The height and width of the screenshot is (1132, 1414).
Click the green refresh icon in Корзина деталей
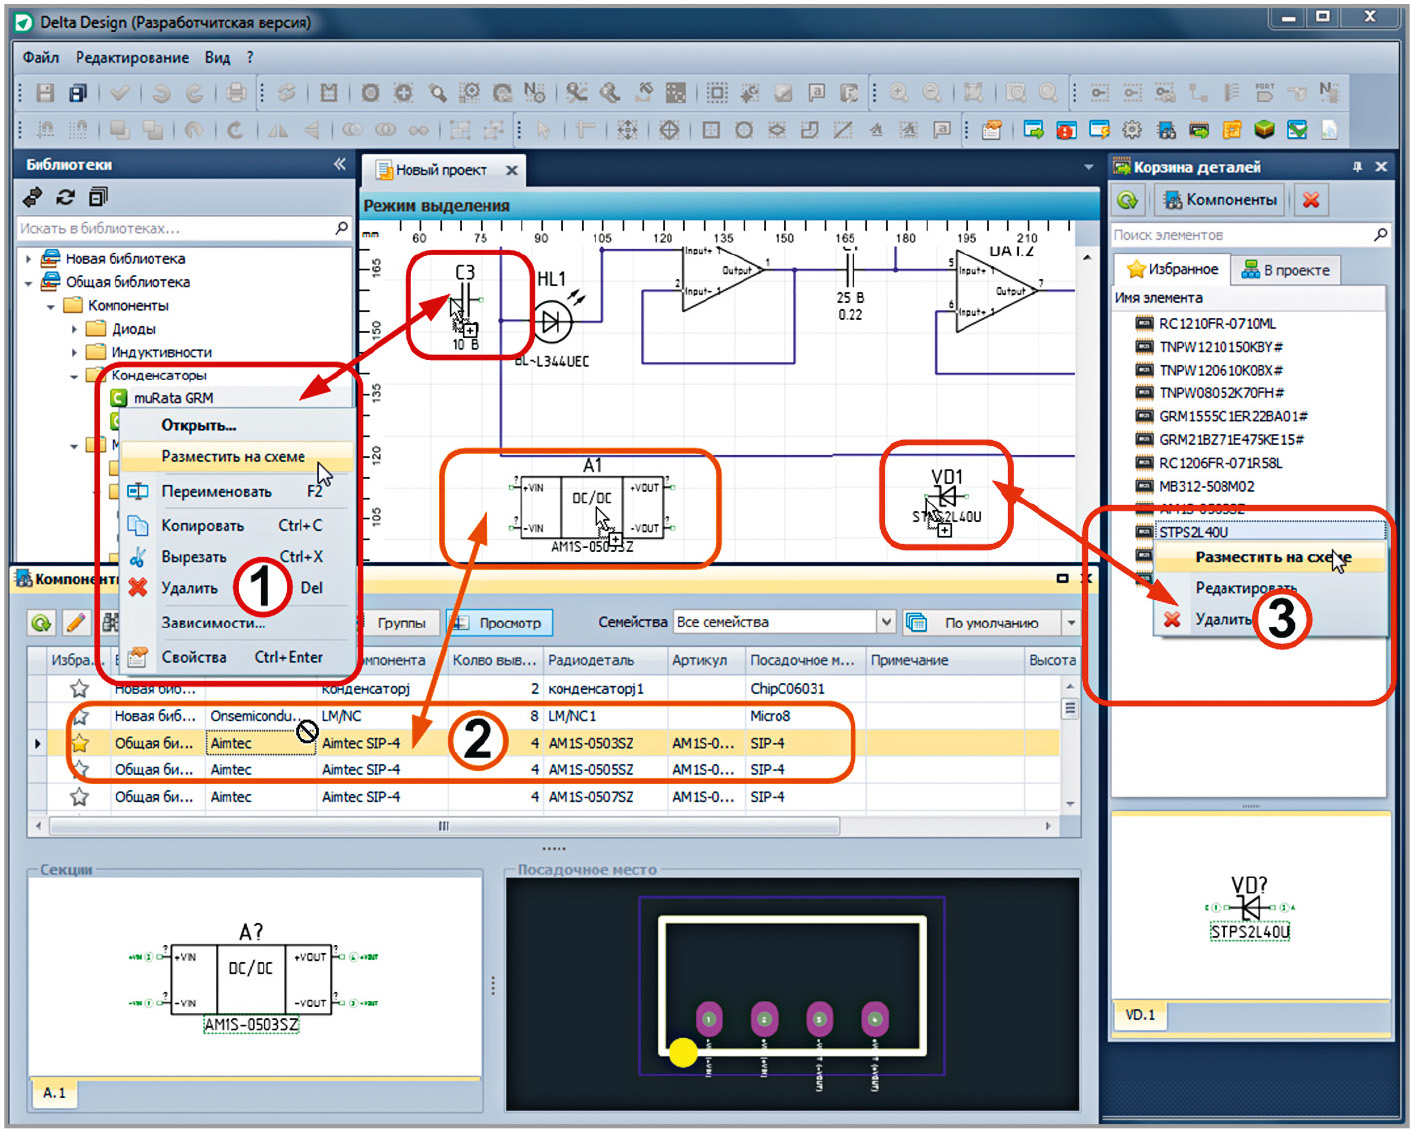click(1128, 200)
